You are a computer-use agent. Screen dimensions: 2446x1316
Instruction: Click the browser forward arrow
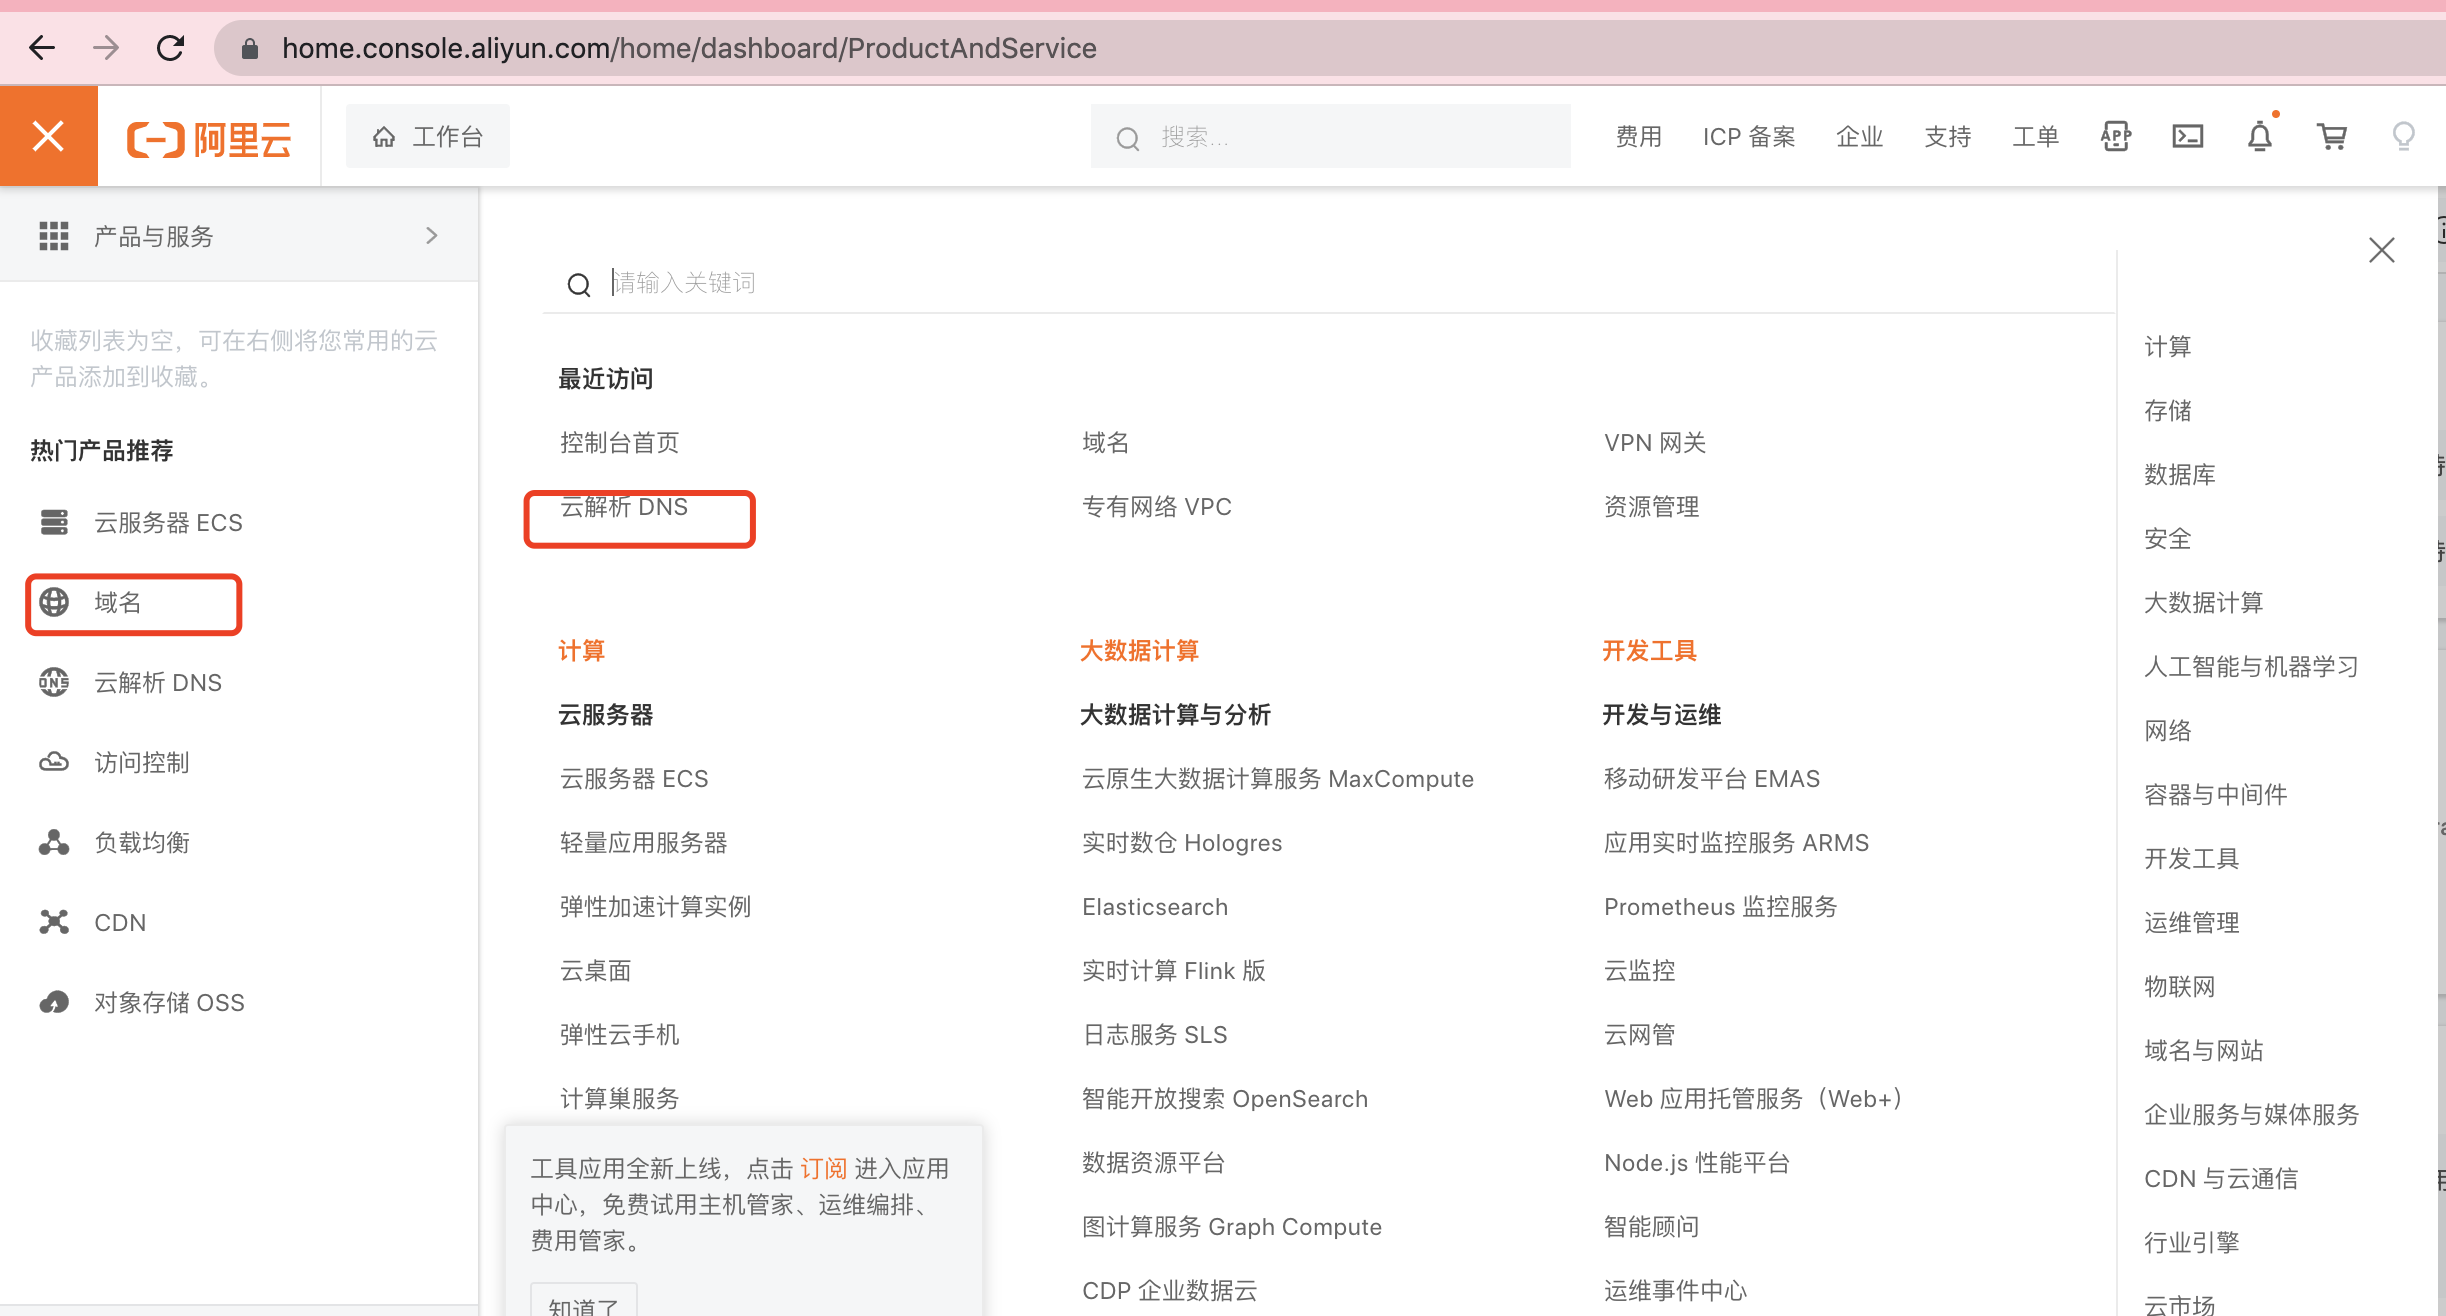[105, 47]
